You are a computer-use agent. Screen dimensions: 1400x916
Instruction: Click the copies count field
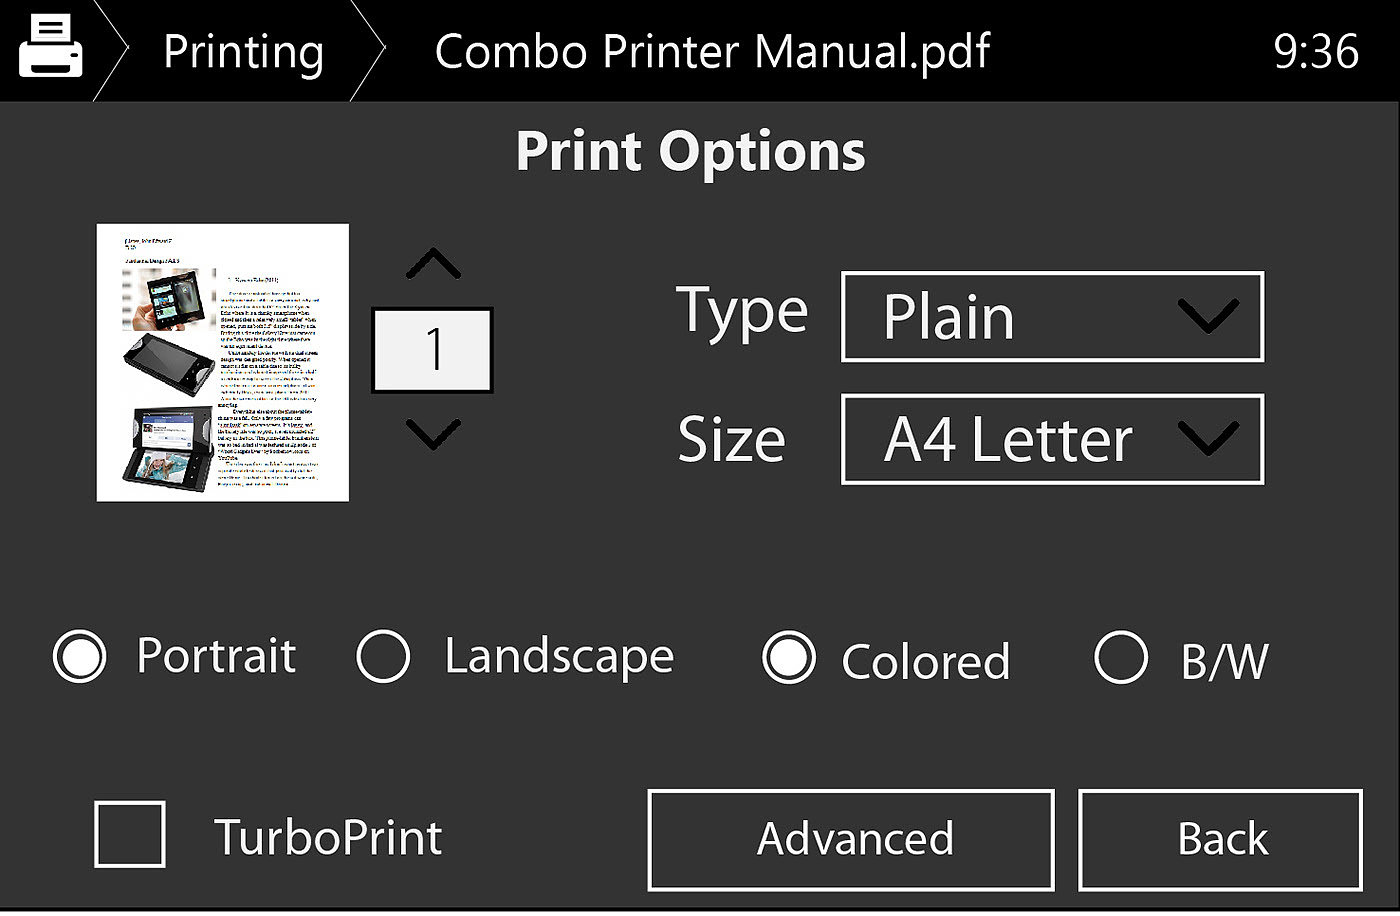[x=433, y=350]
